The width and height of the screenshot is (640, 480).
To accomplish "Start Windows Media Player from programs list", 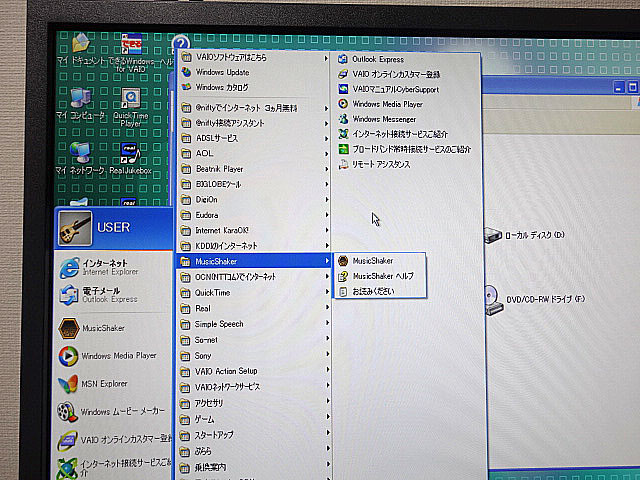I will coord(380,104).
